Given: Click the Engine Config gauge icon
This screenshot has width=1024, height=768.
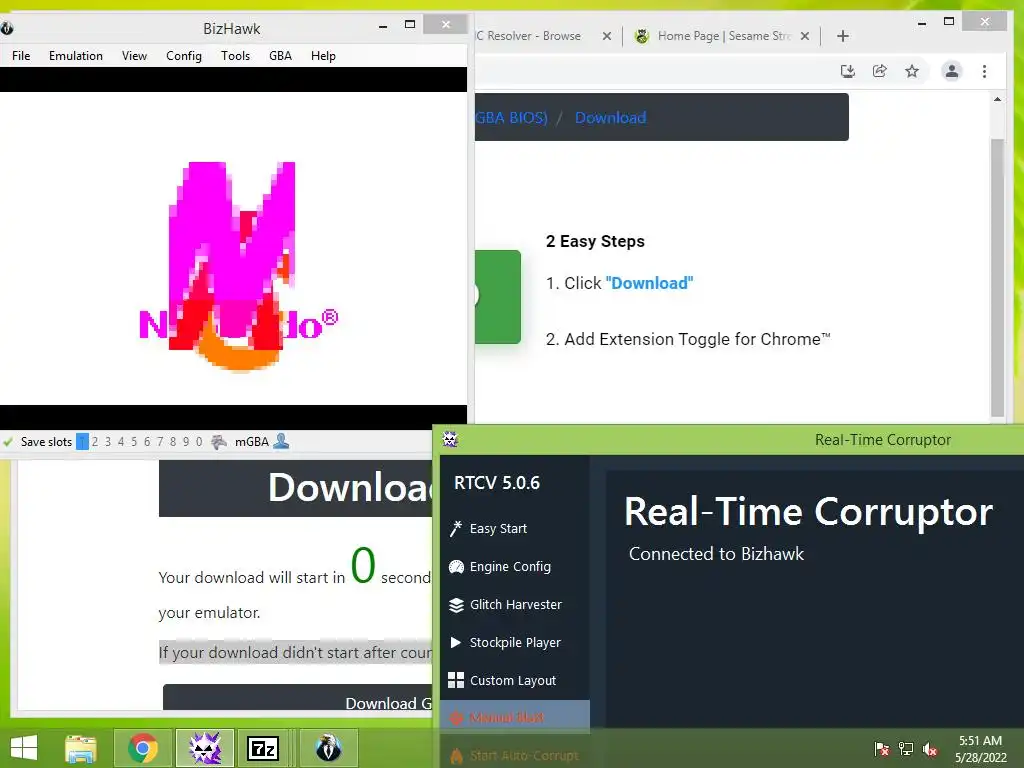Looking at the screenshot, I should click(x=456, y=567).
